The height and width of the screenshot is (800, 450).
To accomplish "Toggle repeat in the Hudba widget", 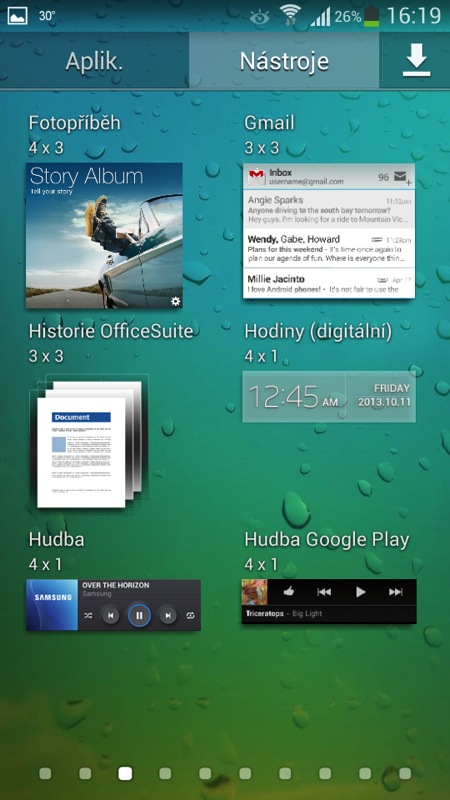I will click(x=190, y=615).
